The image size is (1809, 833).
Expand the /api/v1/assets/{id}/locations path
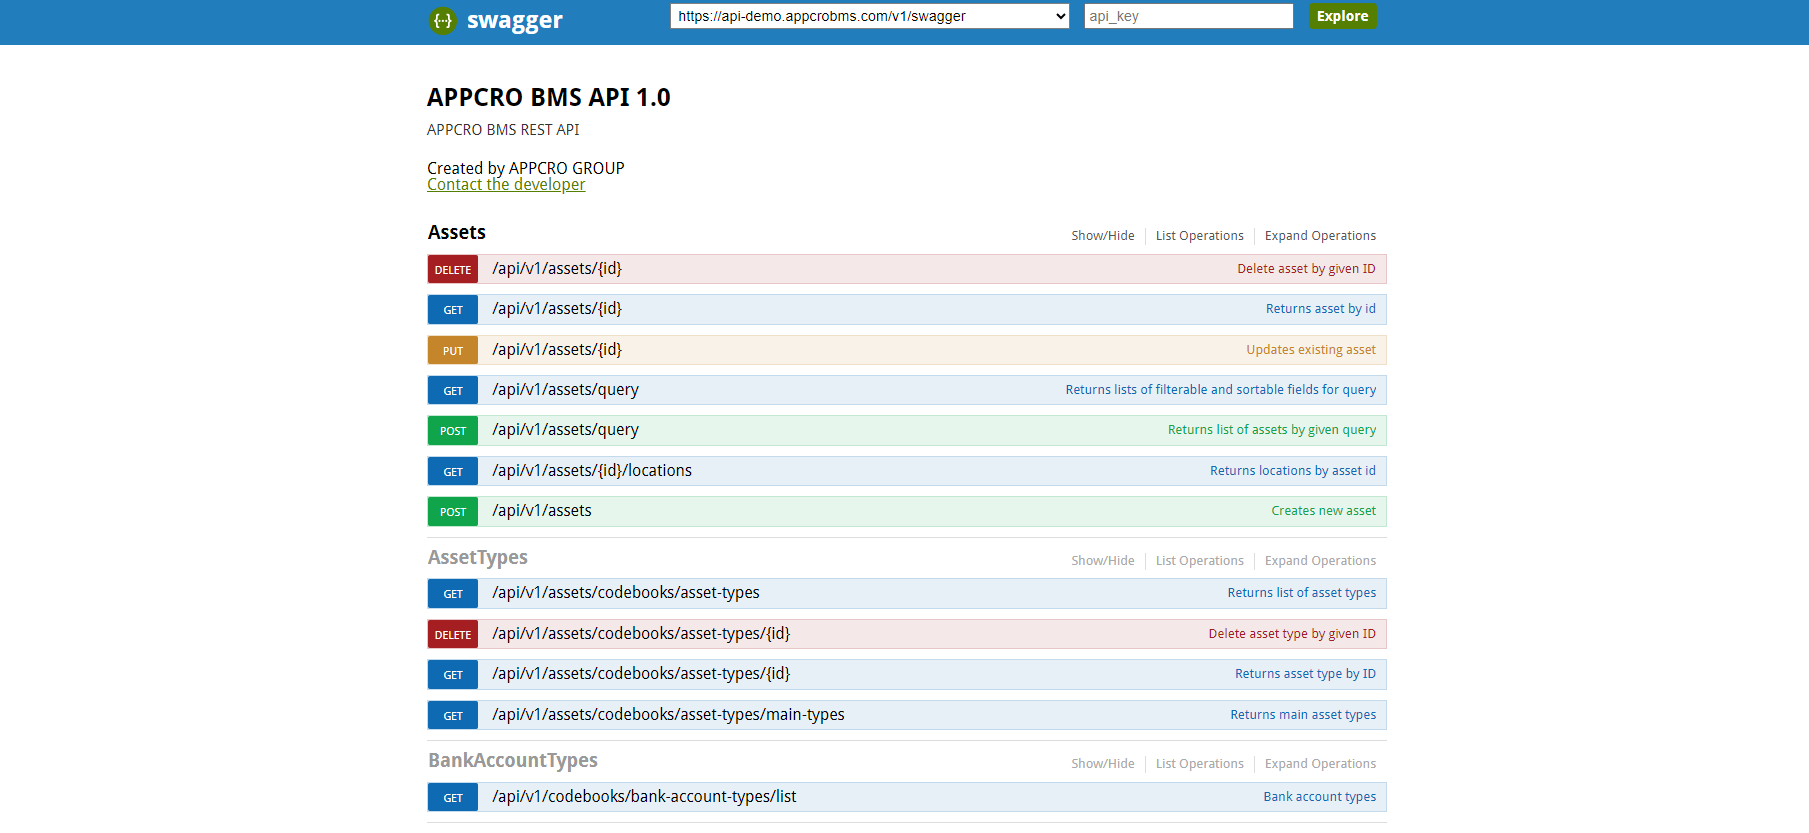592,471
